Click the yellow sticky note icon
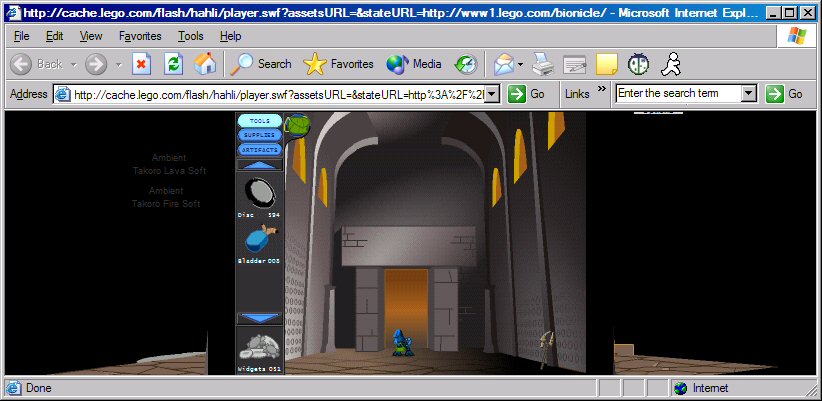Image resolution: width=822 pixels, height=401 pixels. coord(607,64)
